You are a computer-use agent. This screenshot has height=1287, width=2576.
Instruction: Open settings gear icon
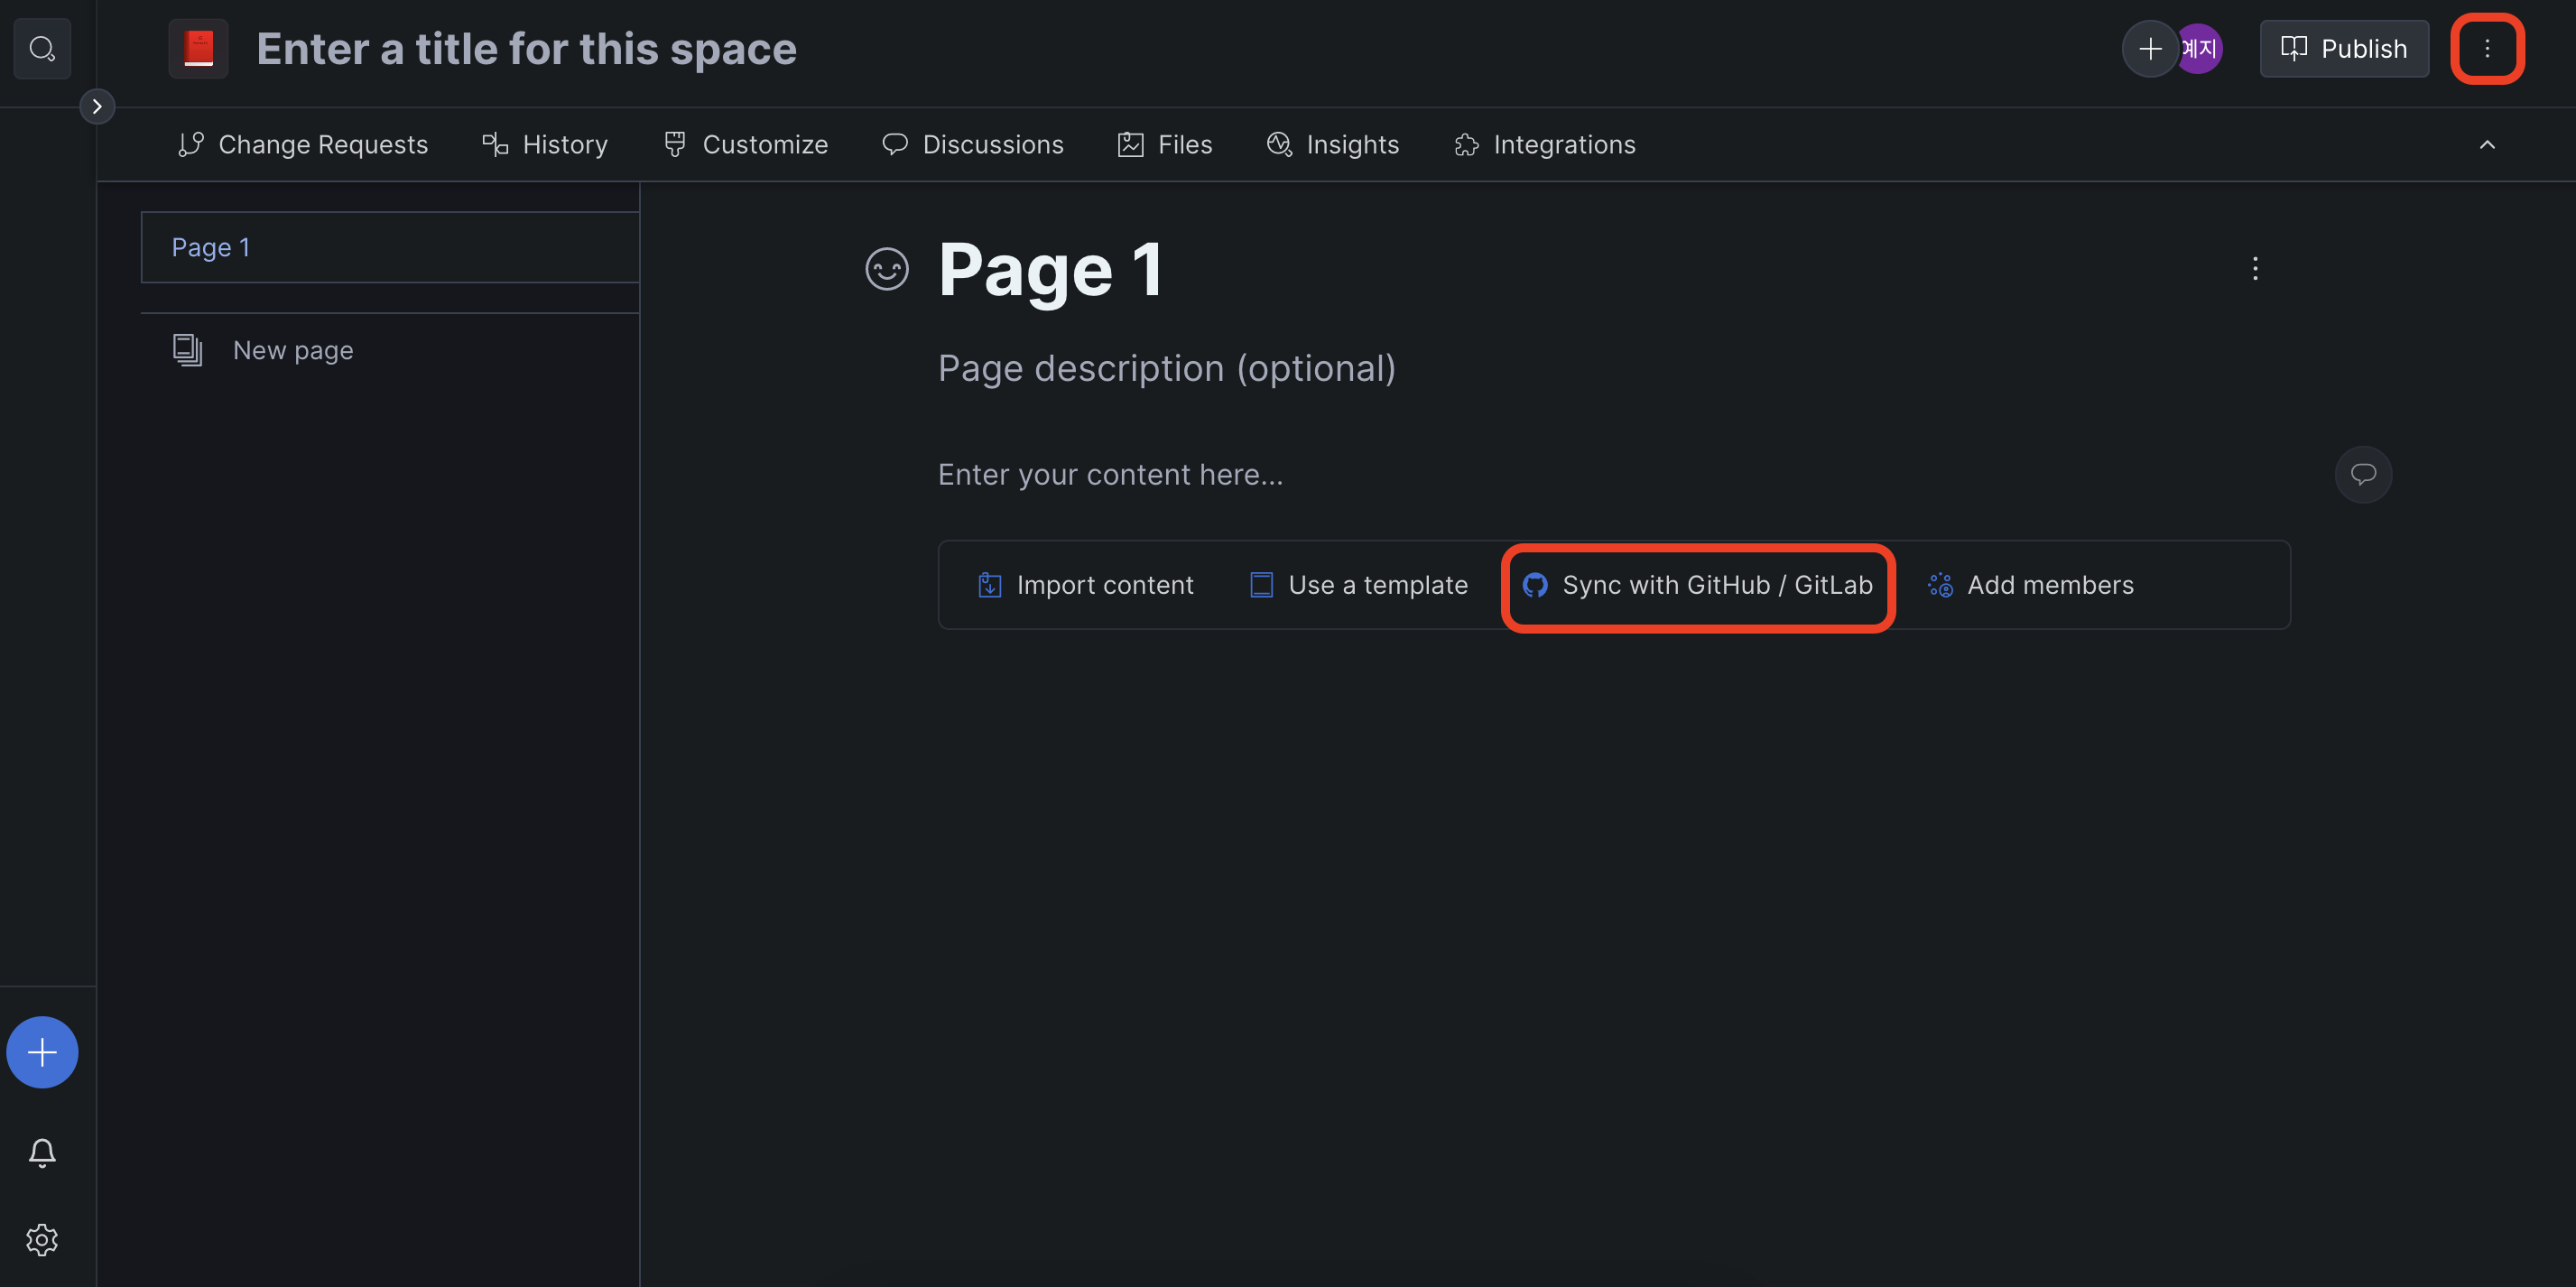[42, 1240]
